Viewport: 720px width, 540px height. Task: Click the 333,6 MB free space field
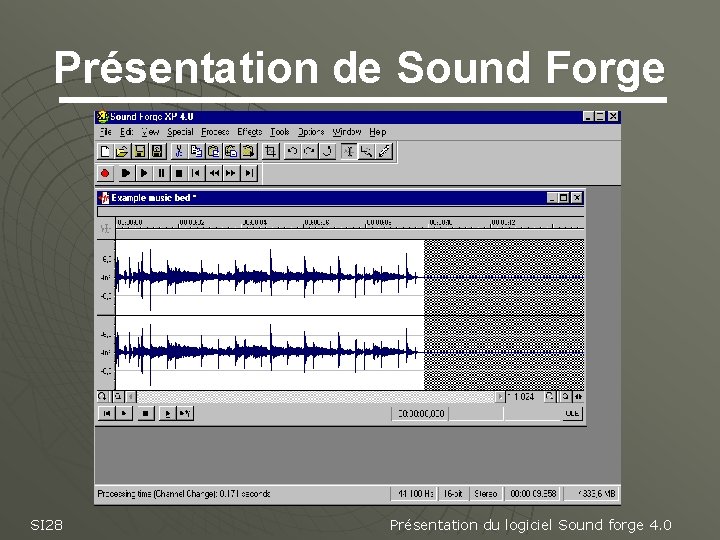[592, 494]
